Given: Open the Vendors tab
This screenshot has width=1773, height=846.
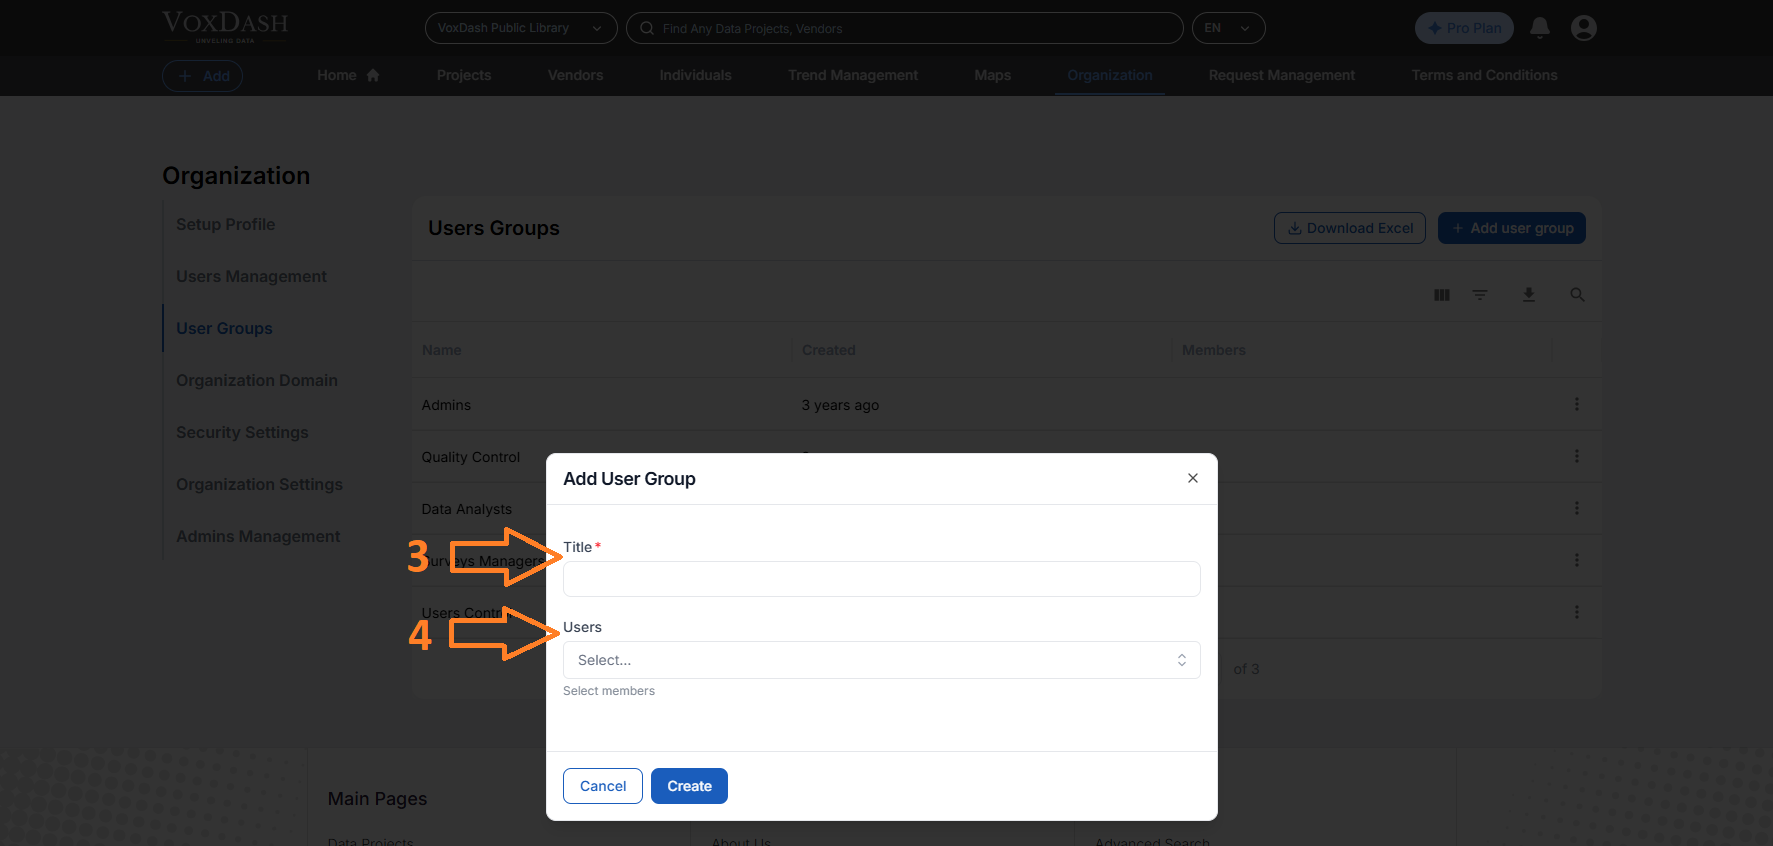Looking at the screenshot, I should (x=575, y=75).
